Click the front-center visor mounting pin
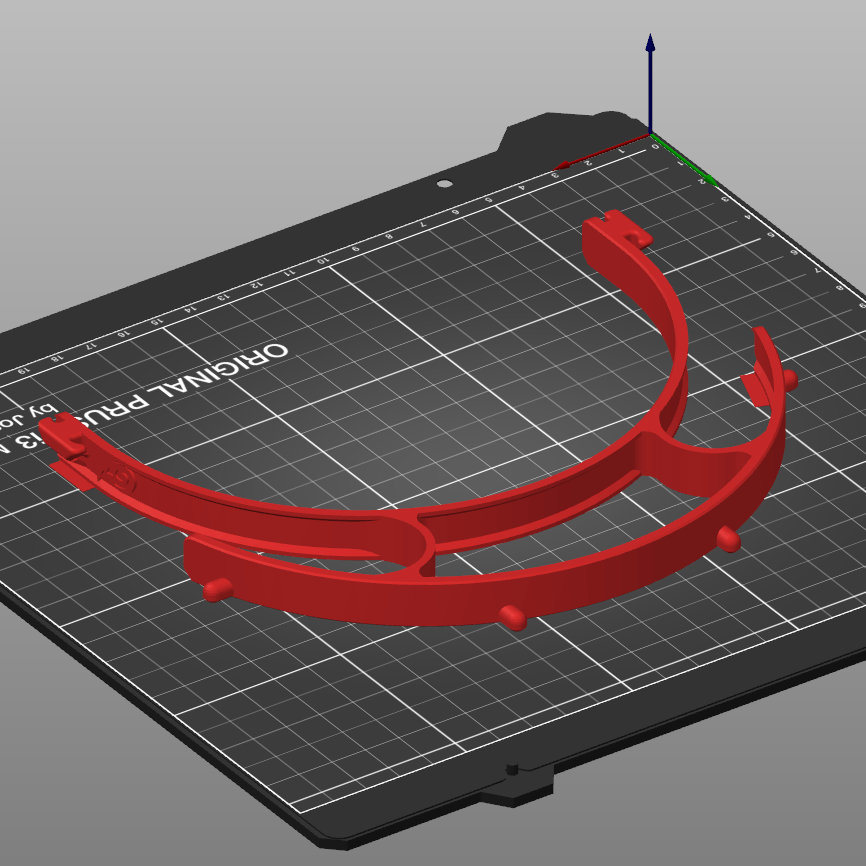 [513, 617]
